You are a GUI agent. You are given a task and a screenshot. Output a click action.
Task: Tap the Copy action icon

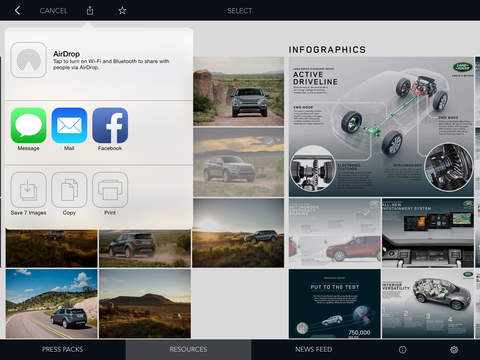(69, 190)
